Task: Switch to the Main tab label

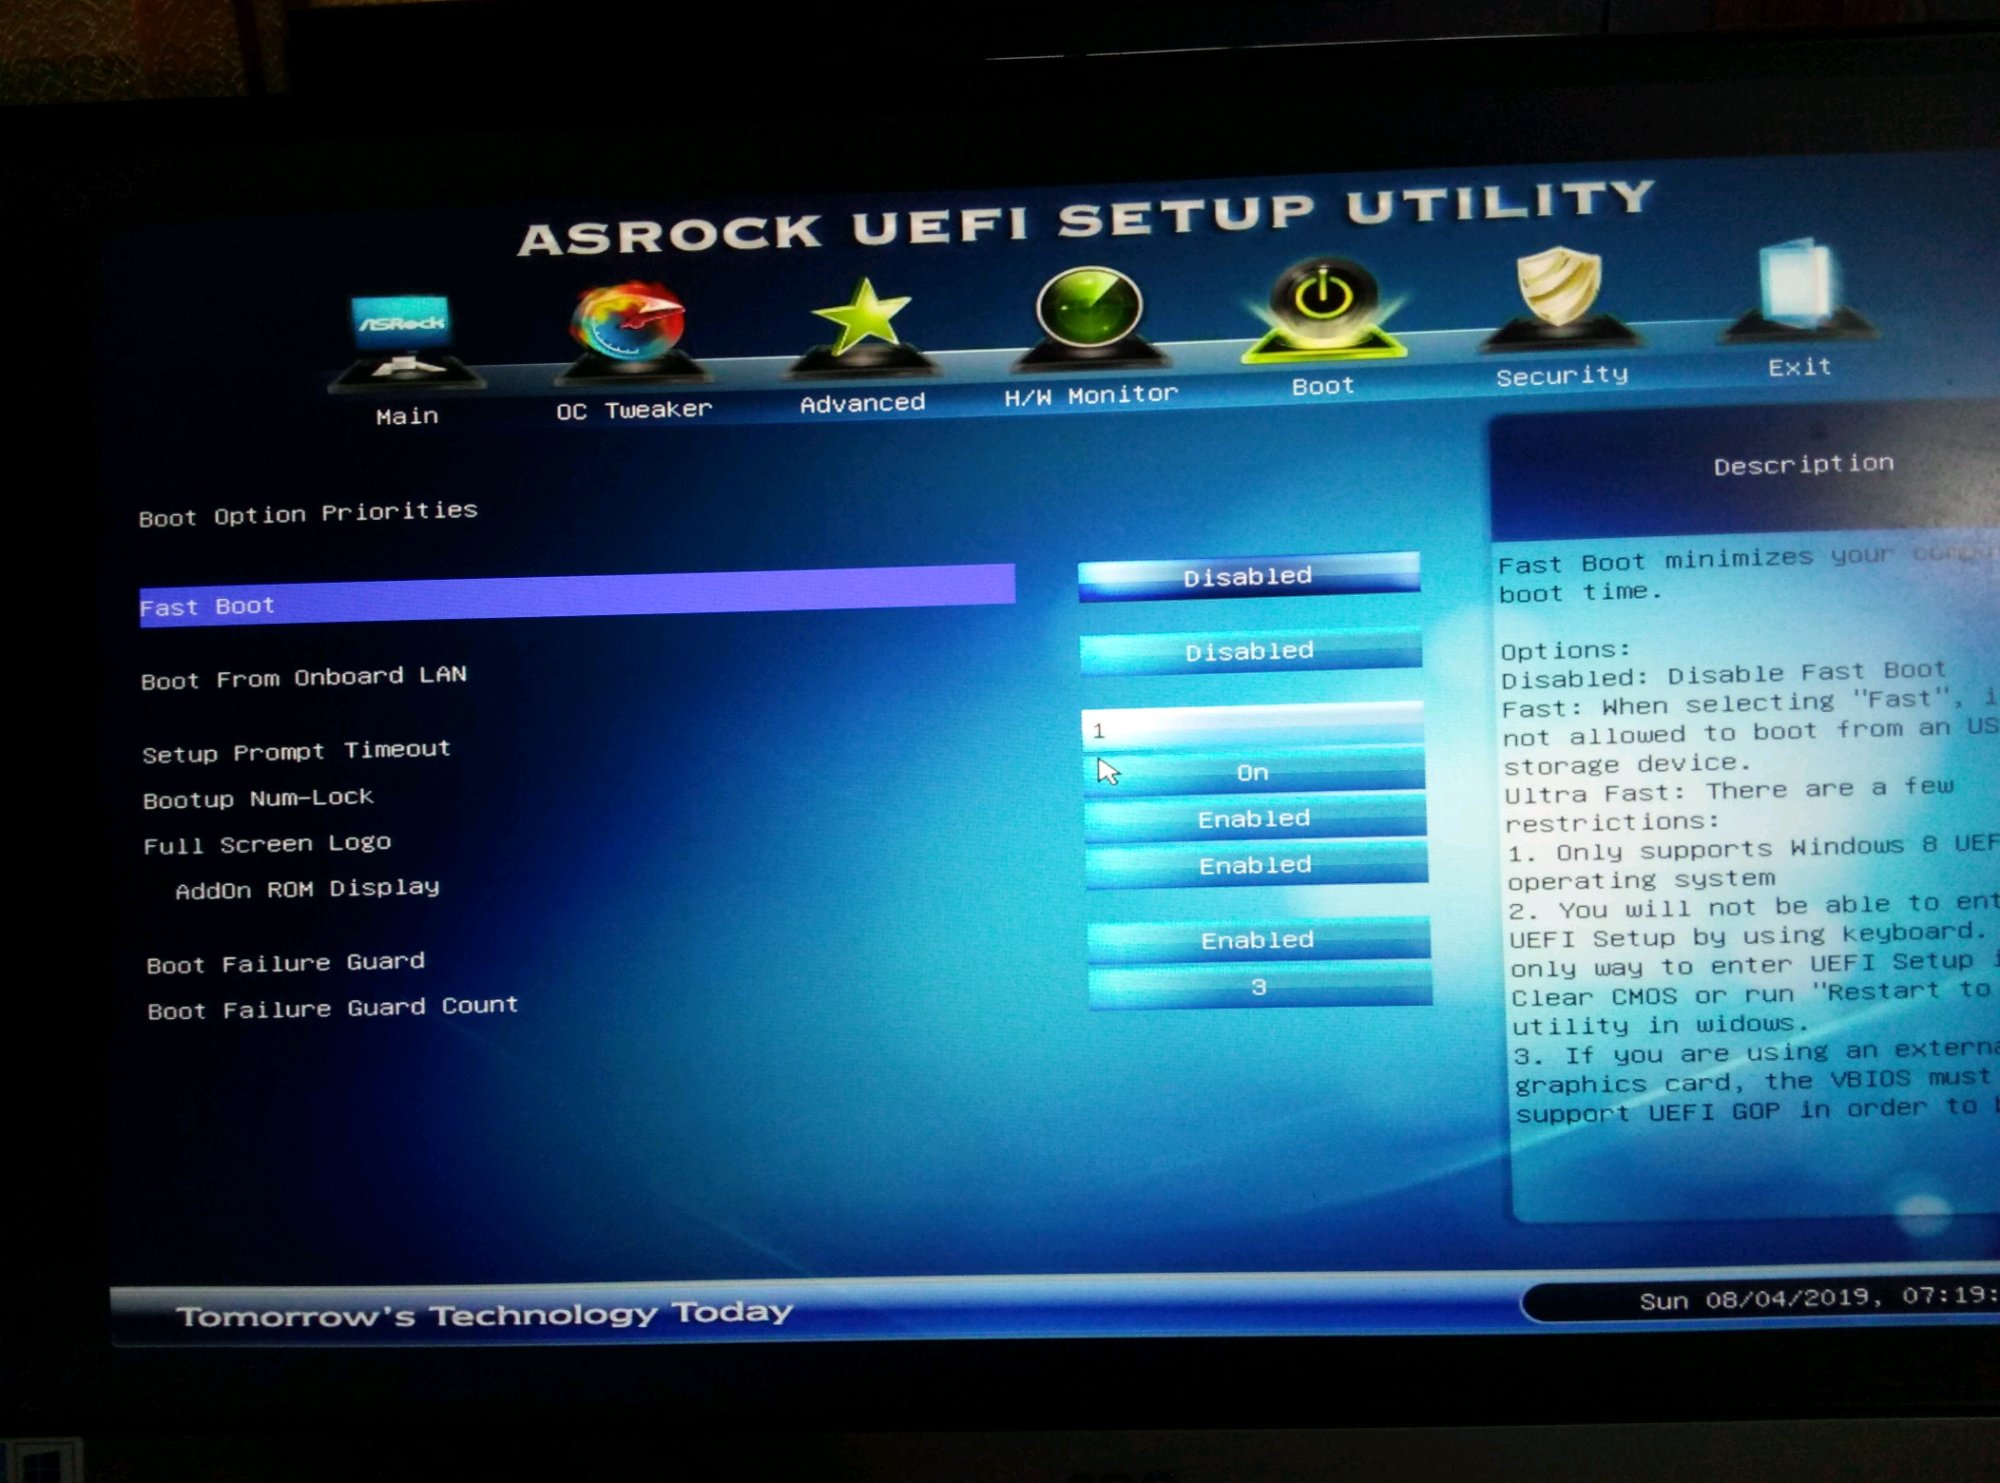Action: (x=407, y=416)
